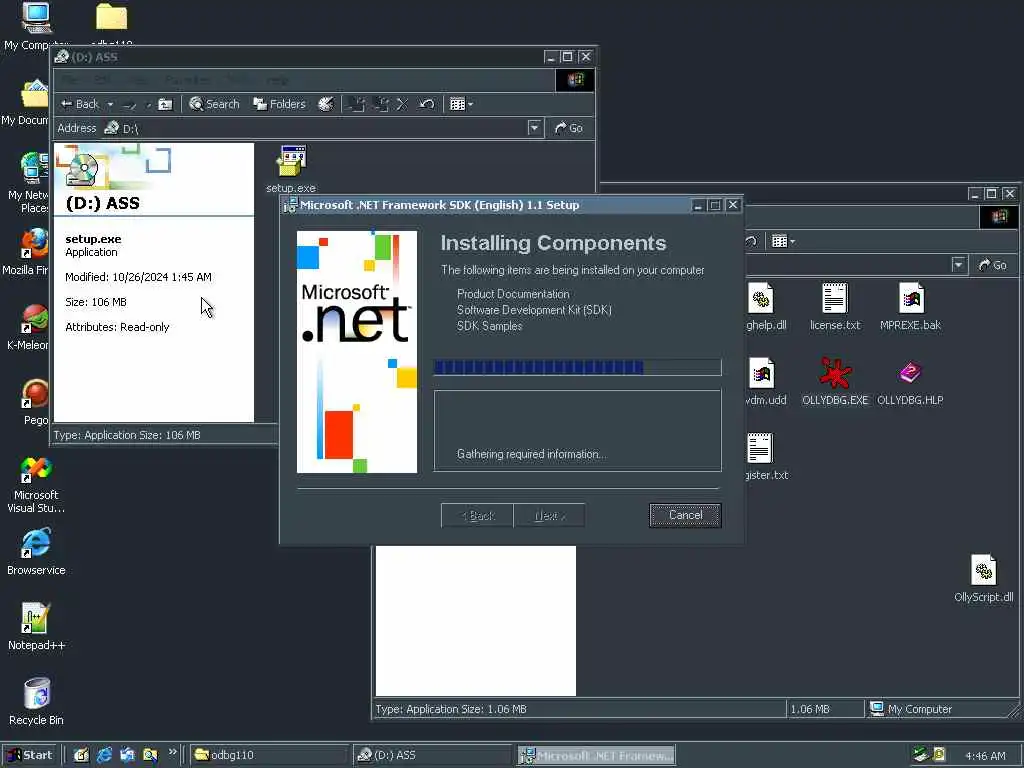This screenshot has width=1024, height=768.
Task: Select register.txt file in odbg110 window
Action: tap(765, 456)
